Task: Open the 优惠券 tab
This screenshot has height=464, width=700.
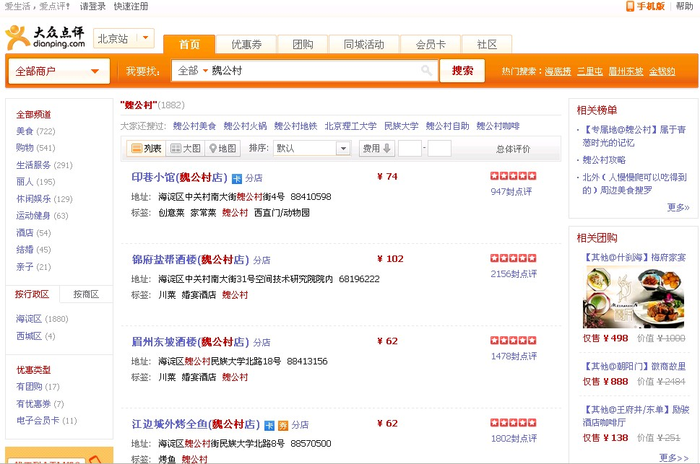Action: 246,44
